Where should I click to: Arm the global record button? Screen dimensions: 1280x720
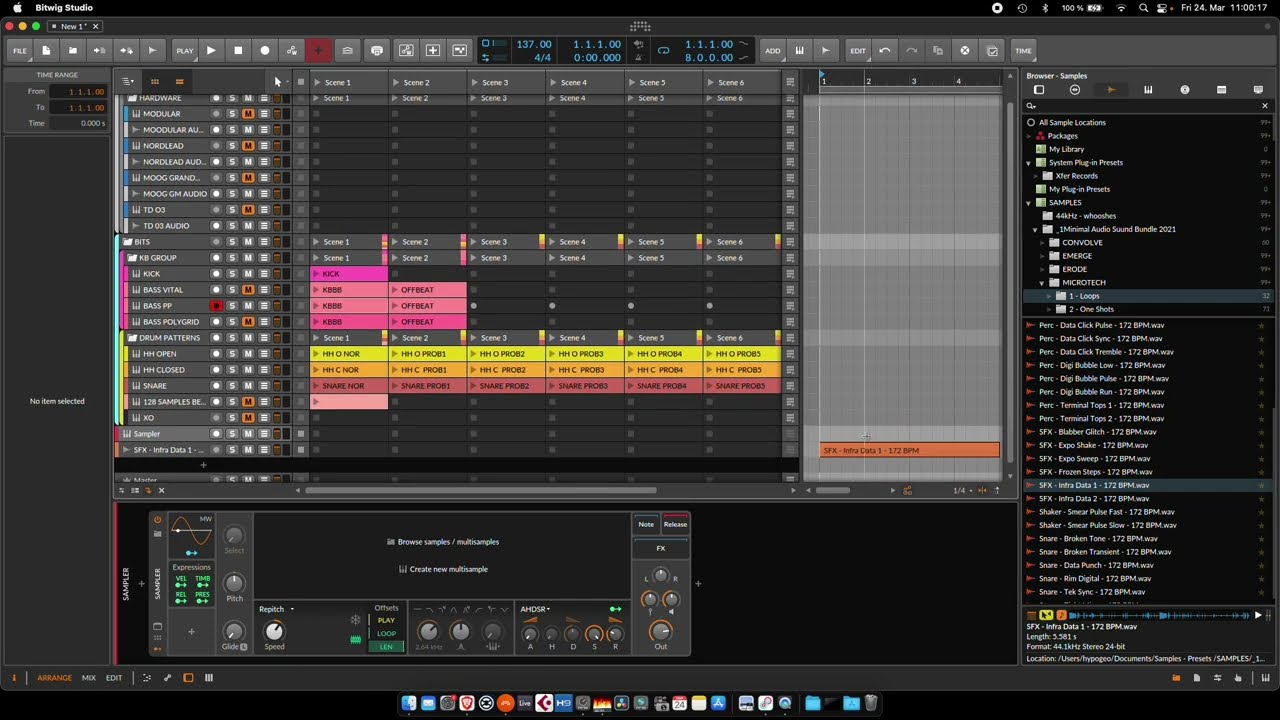265,50
